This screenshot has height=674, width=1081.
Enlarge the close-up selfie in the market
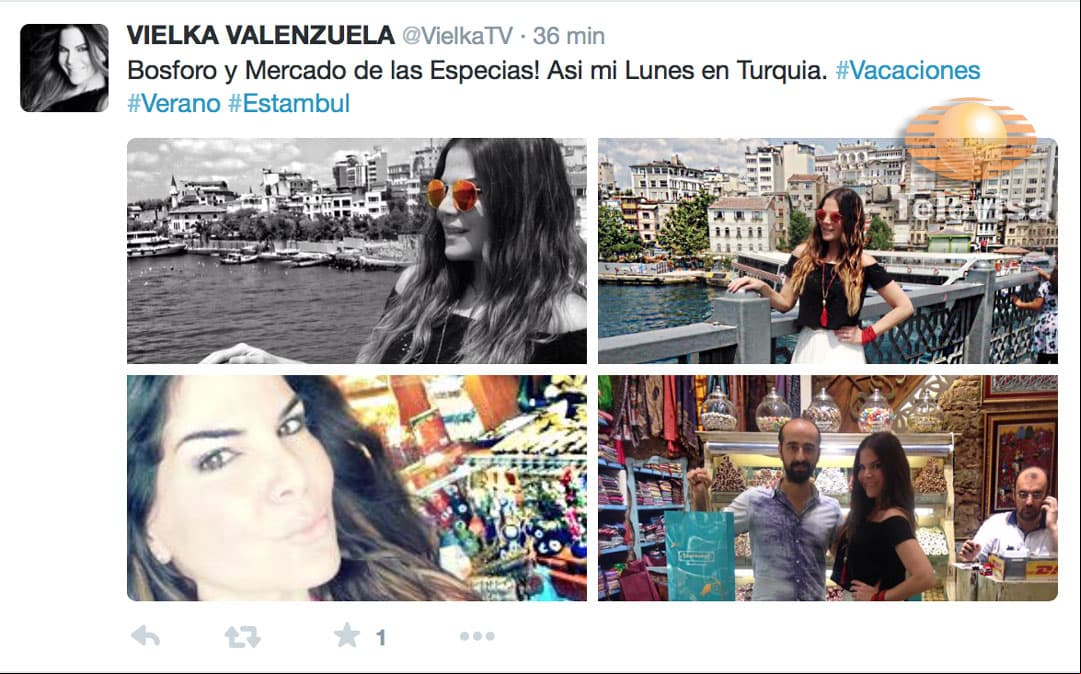pos(357,488)
